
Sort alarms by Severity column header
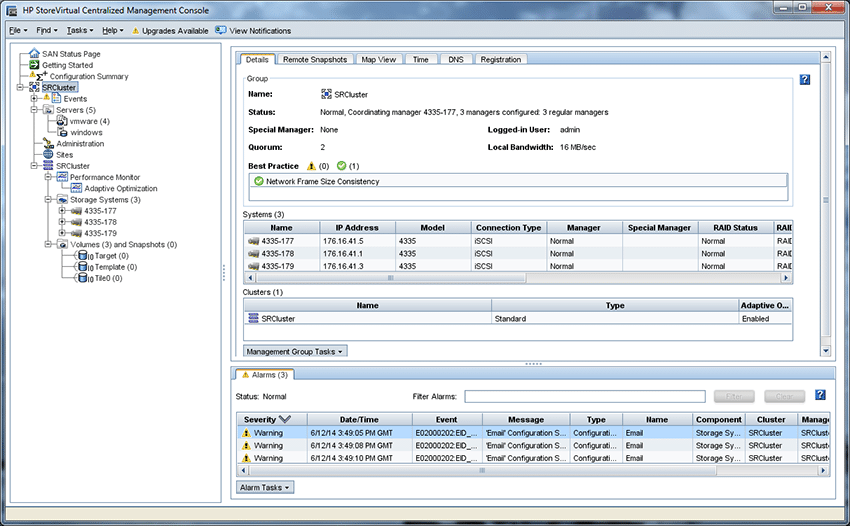pos(272,419)
